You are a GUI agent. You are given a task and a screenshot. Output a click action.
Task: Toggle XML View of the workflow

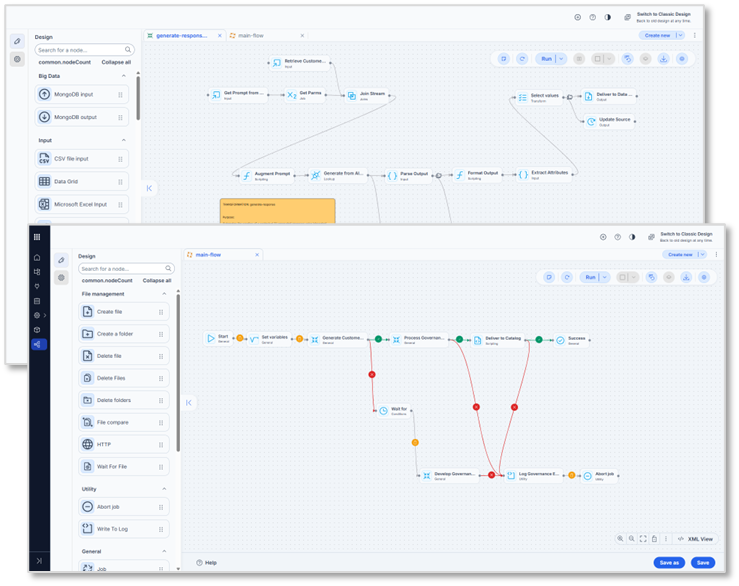click(696, 538)
